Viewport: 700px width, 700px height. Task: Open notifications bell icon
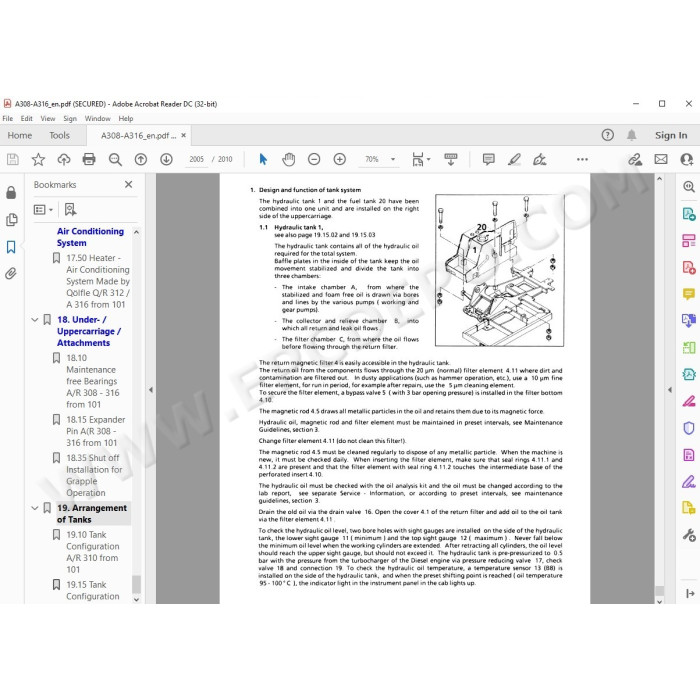coord(632,135)
